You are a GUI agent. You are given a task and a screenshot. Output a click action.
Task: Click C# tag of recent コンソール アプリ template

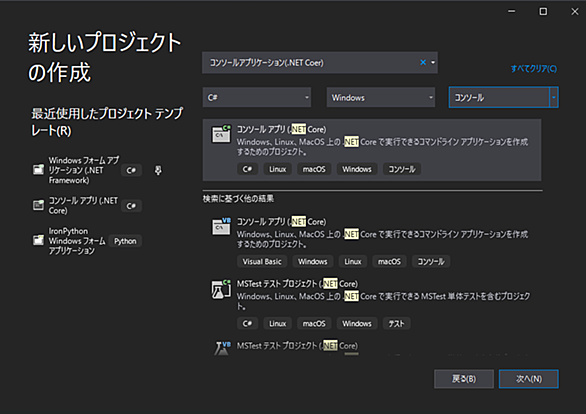pyautogui.click(x=131, y=206)
